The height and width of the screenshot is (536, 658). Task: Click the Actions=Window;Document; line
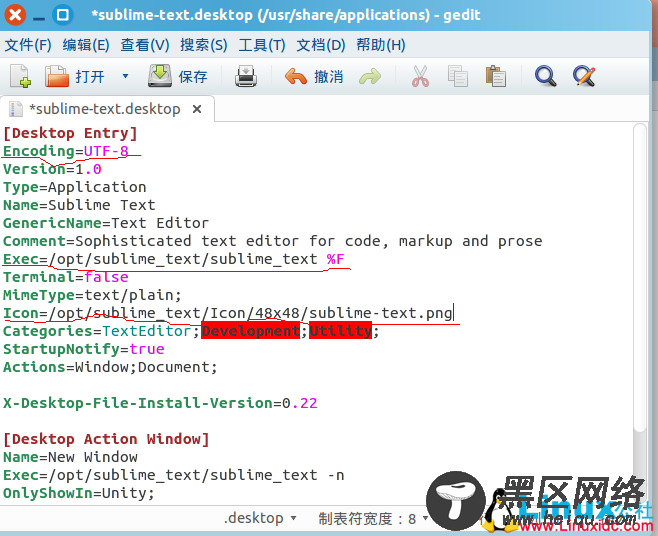(110, 367)
